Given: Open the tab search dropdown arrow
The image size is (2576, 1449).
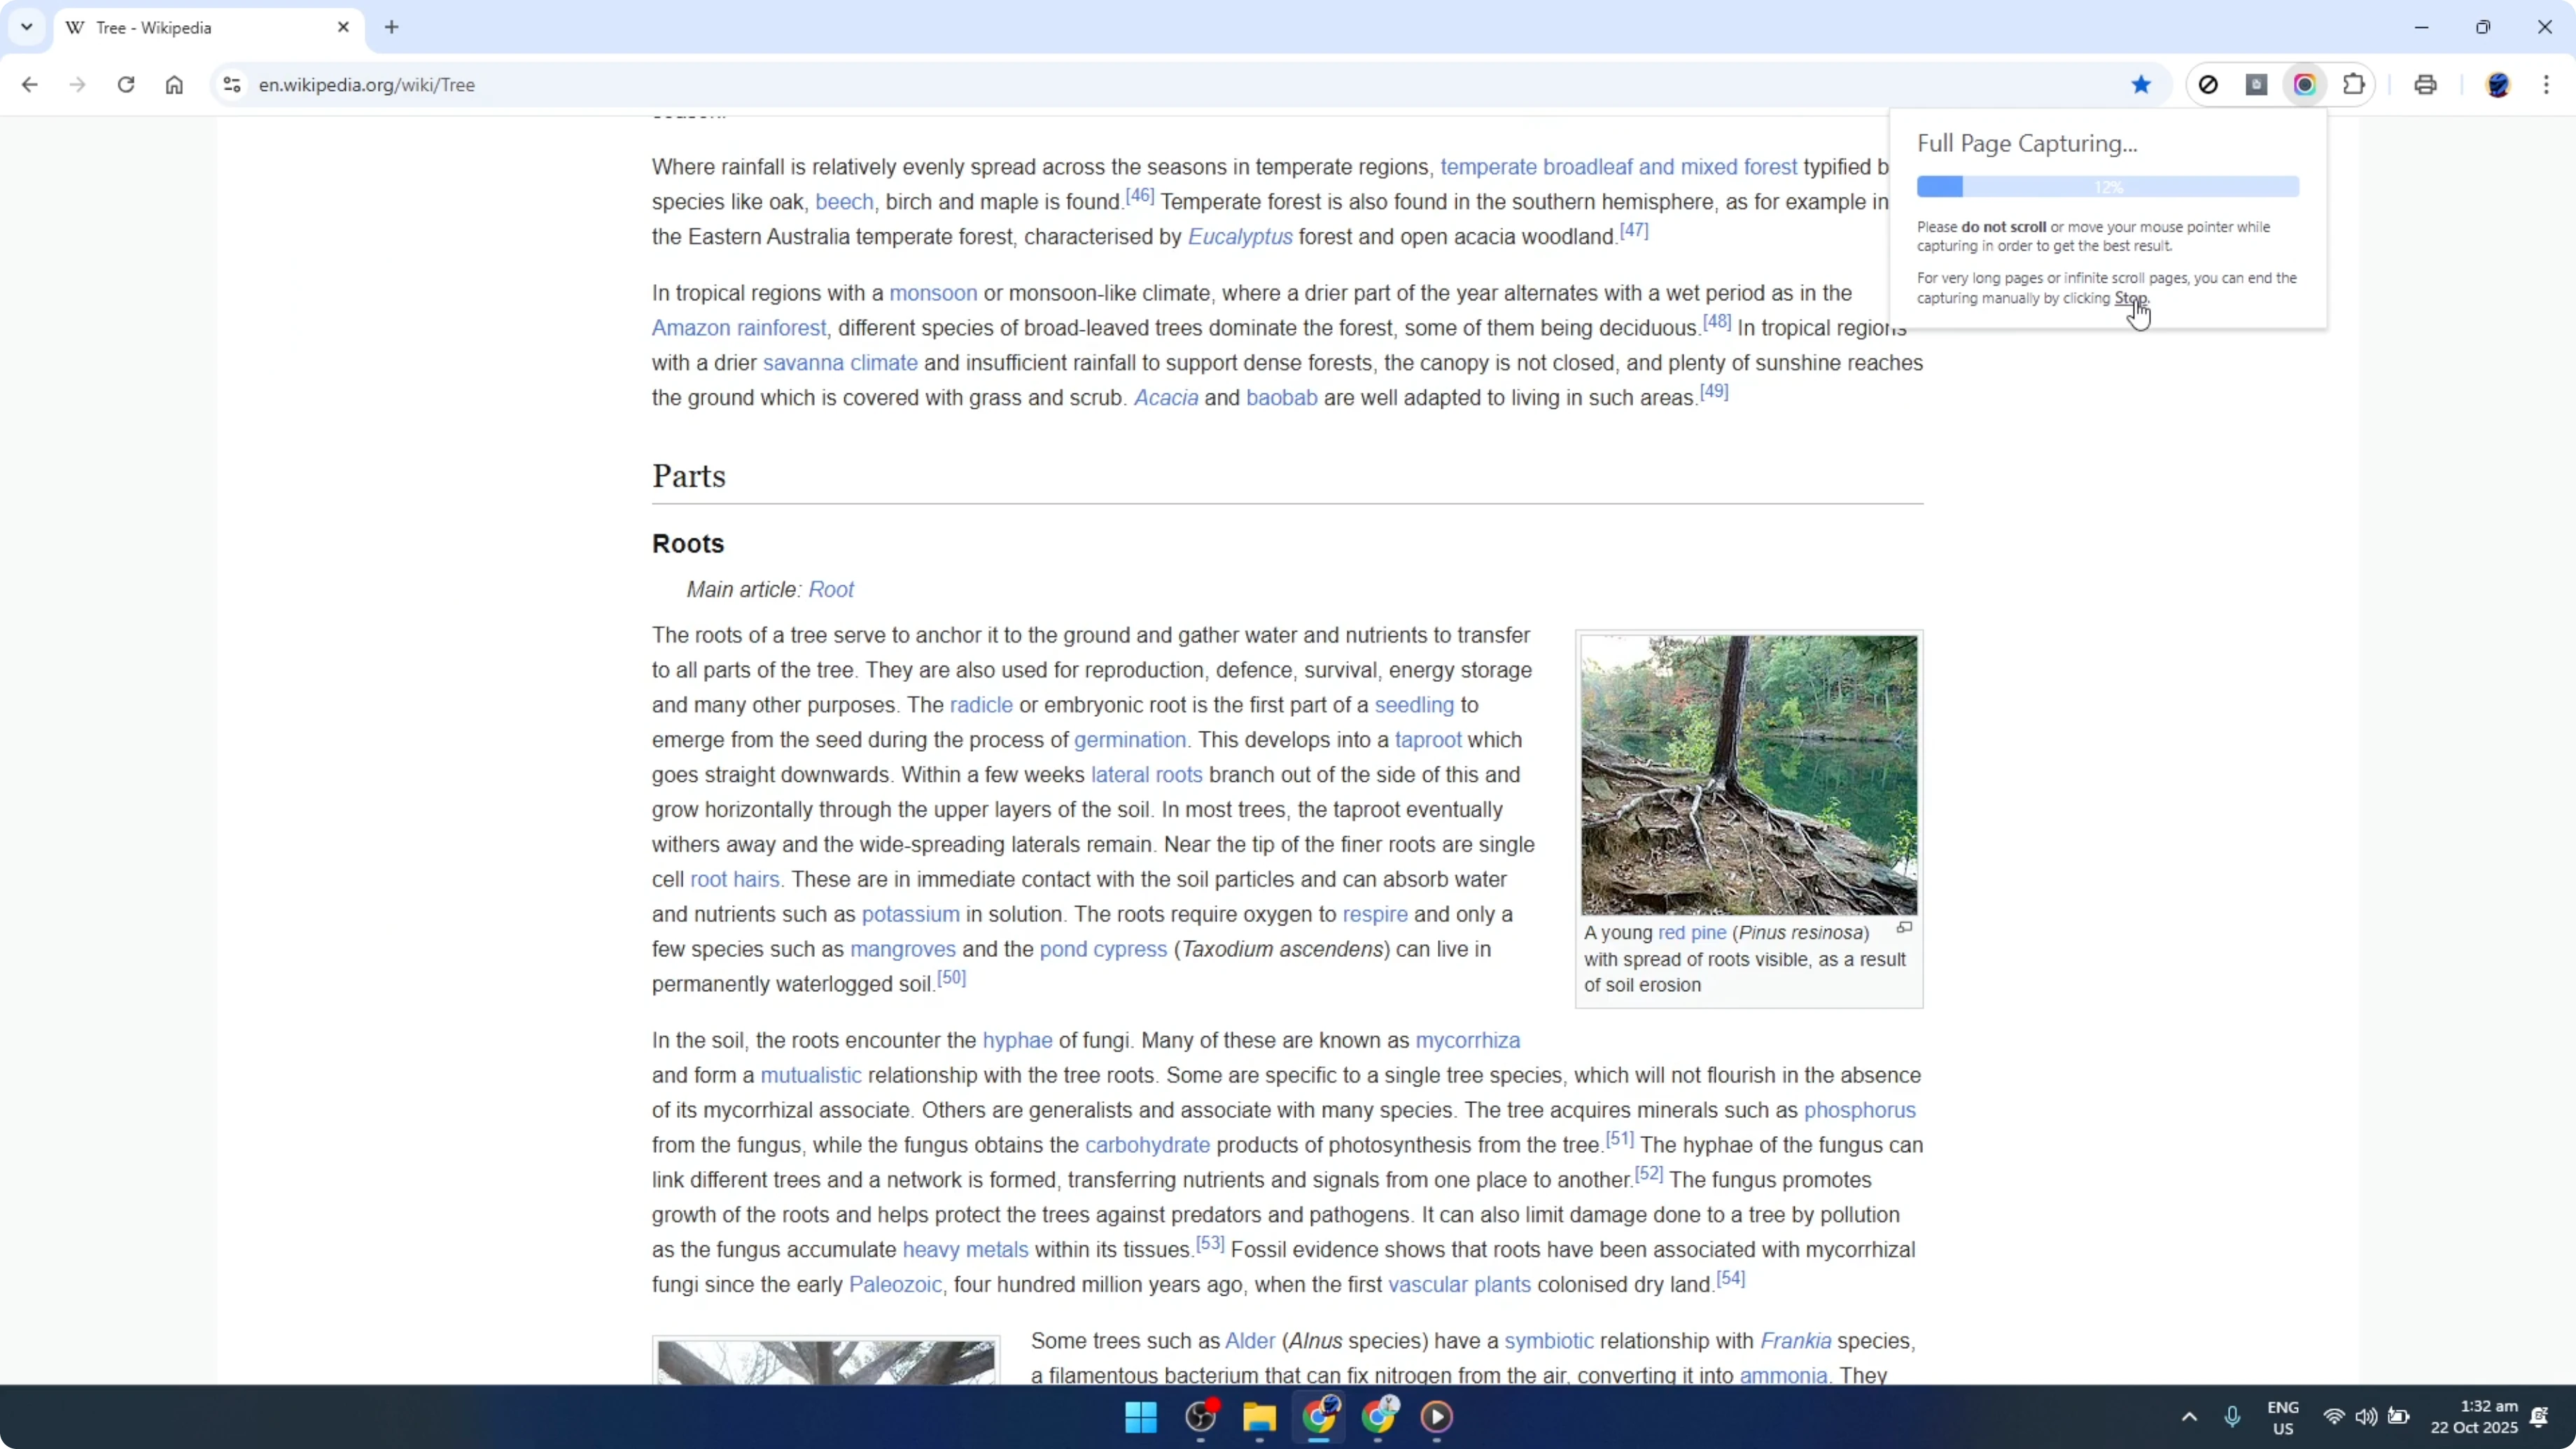Looking at the screenshot, I should [27, 27].
